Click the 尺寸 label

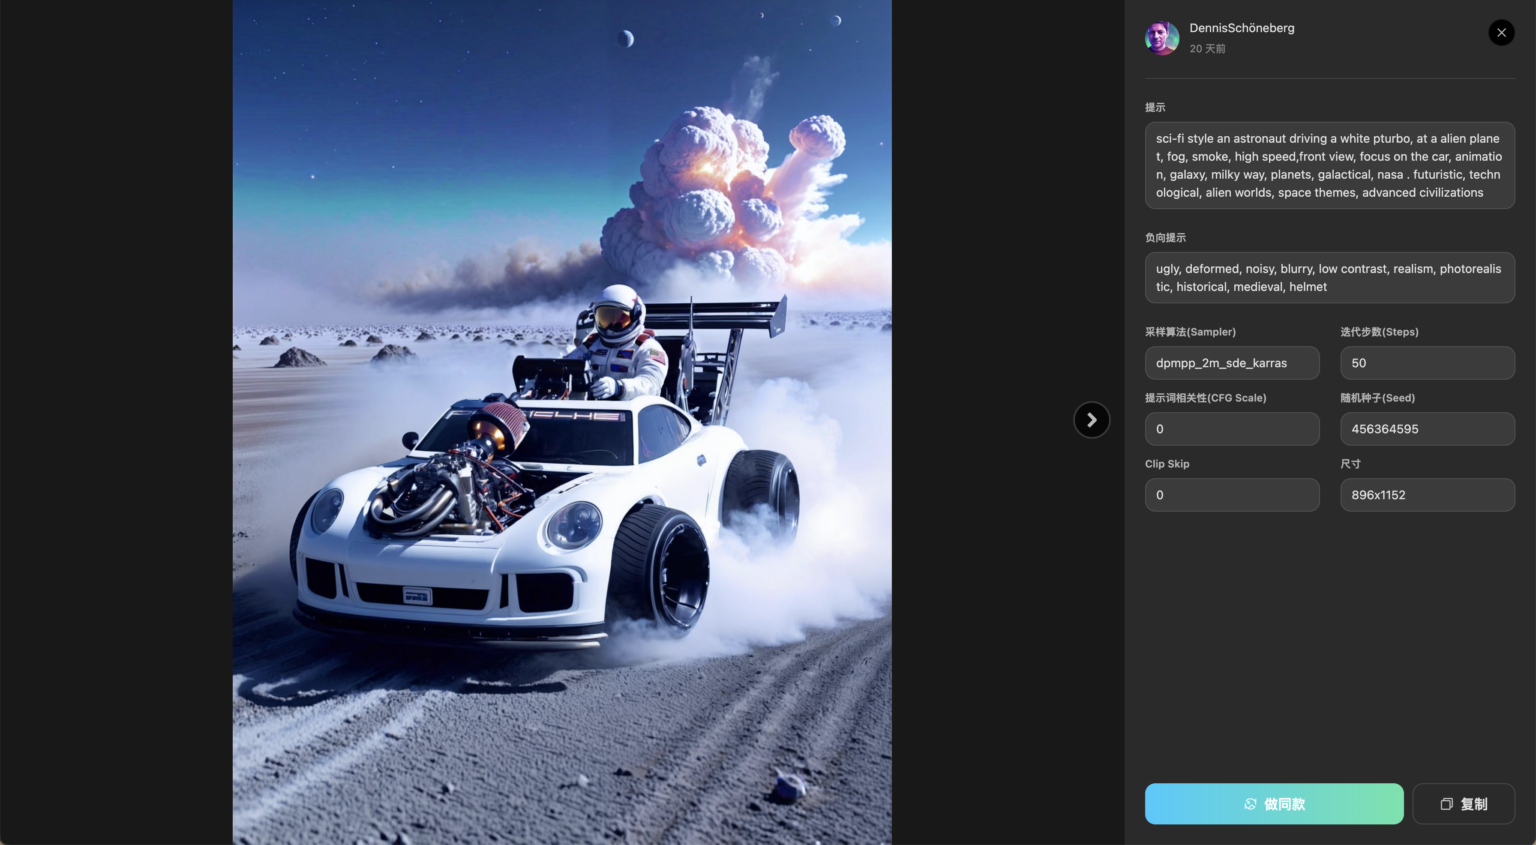click(x=1350, y=464)
